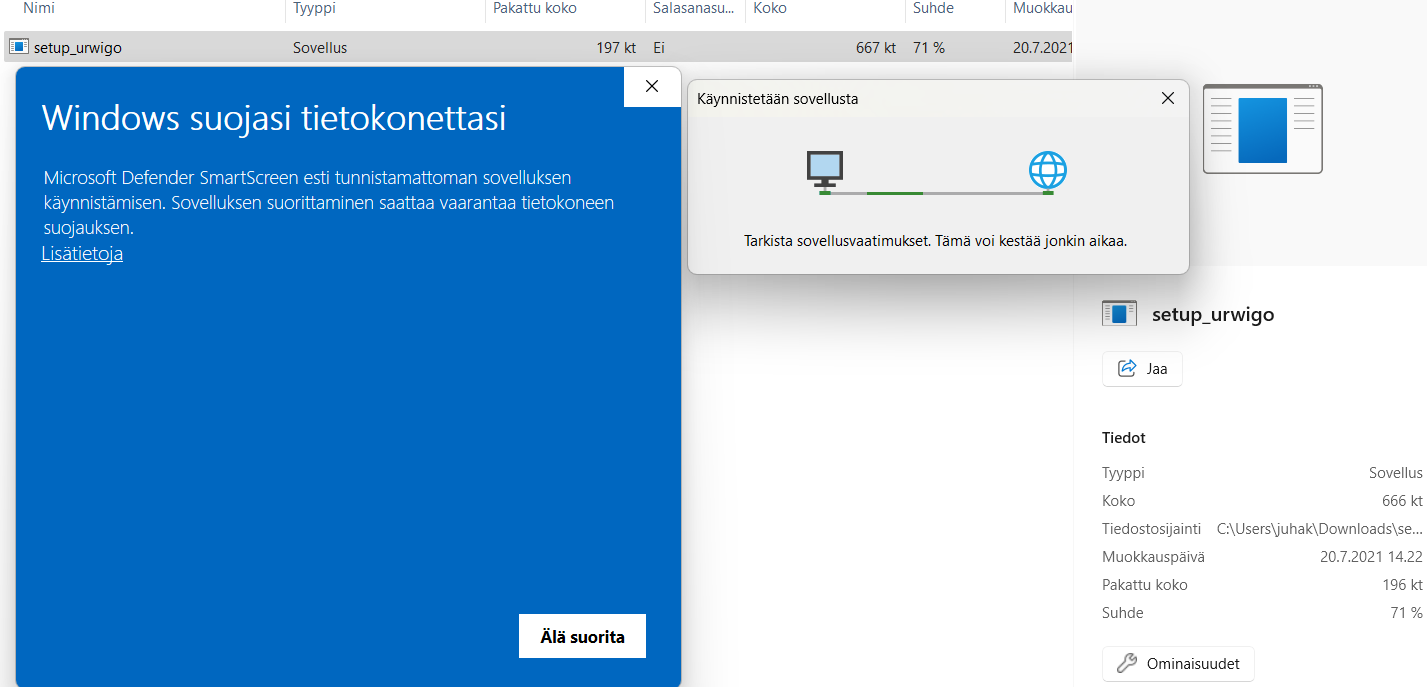Close the Käynnistetään sovellusta dialog
Screen dimensions: 1427x687
coord(1167,99)
